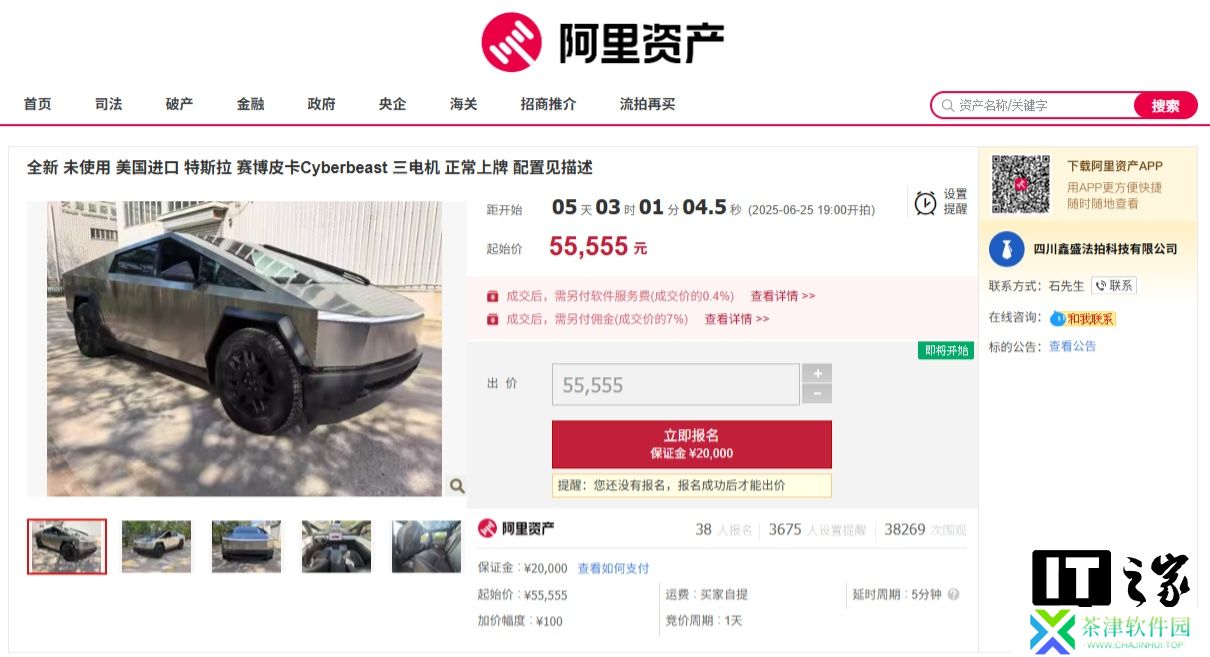Click the red 搜索 search button
The width and height of the screenshot is (1210, 657).
1165,105
